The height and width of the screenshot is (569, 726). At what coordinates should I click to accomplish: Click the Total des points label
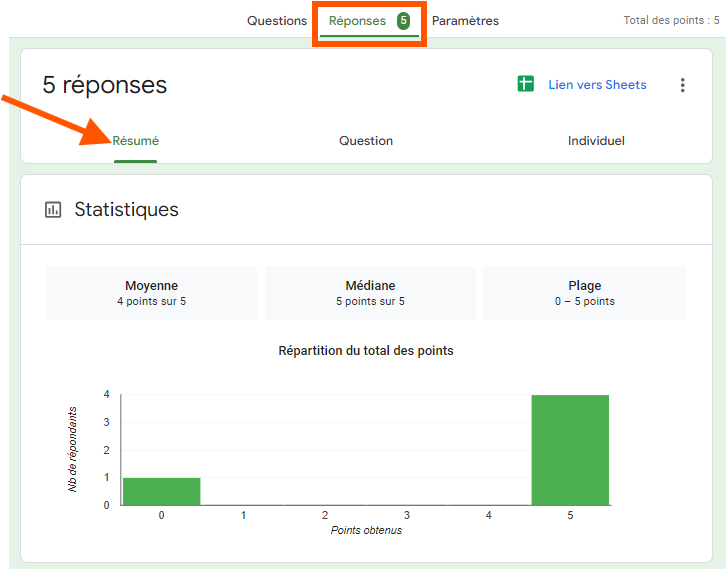[x=671, y=20]
